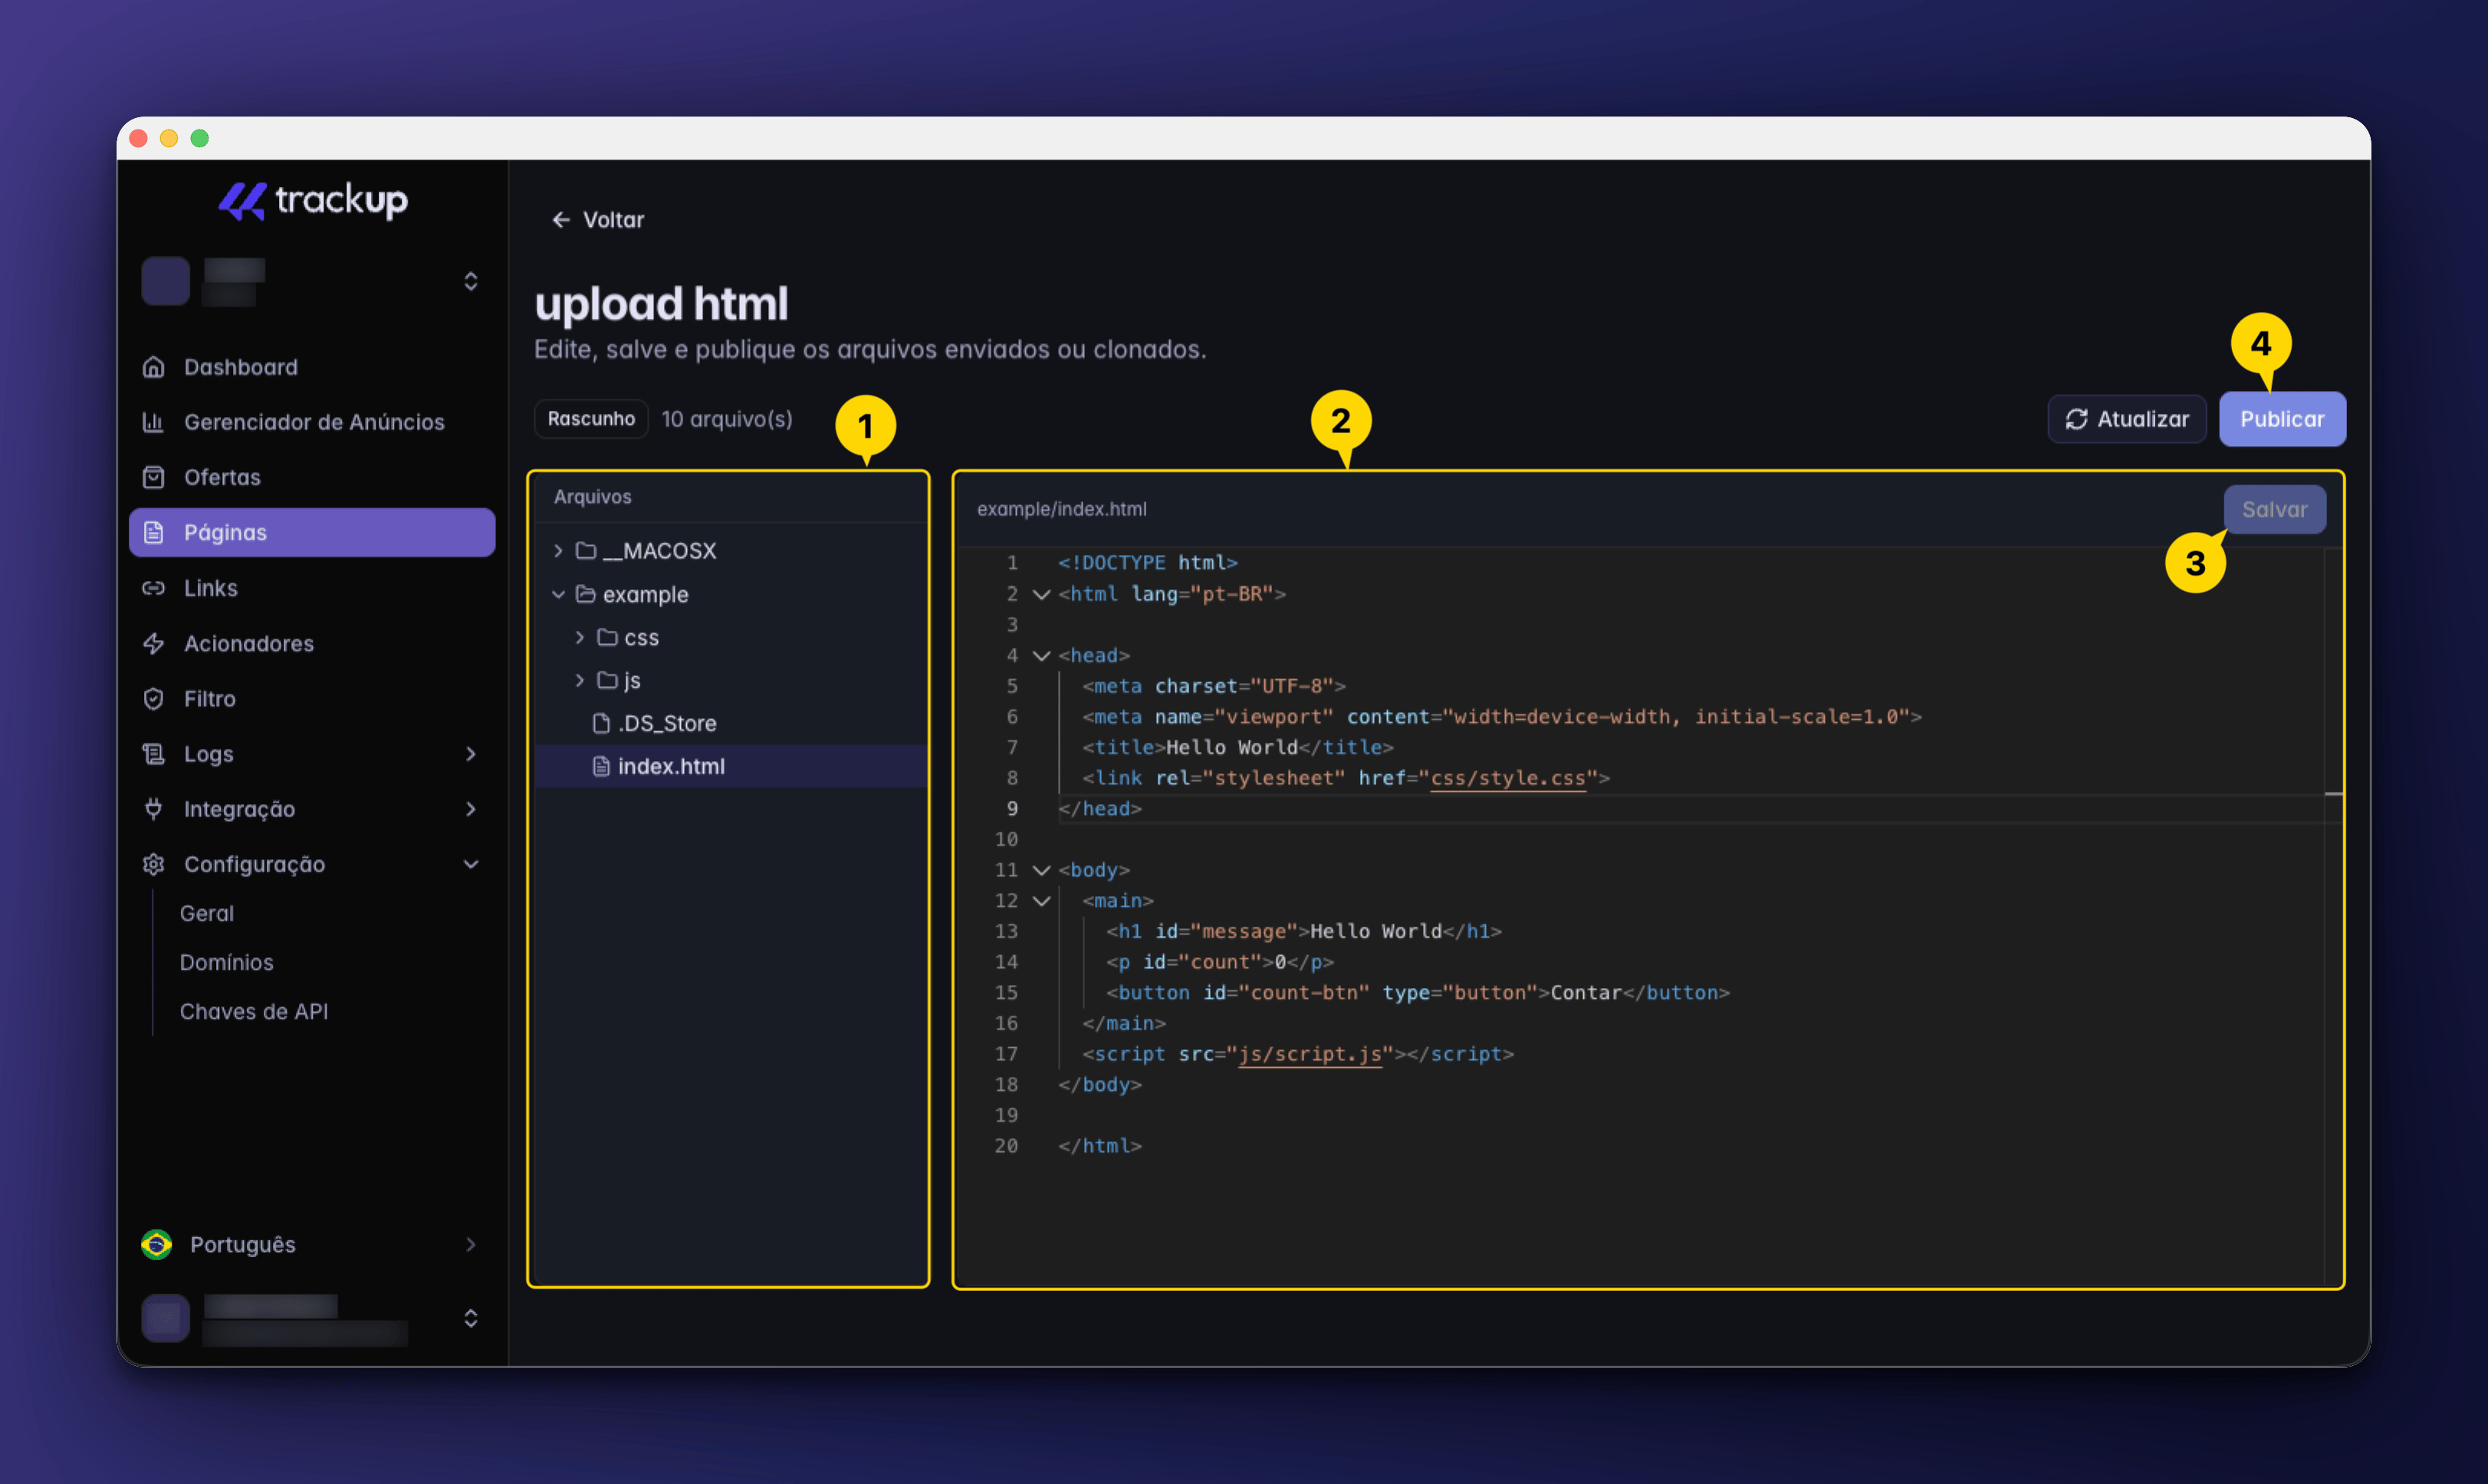This screenshot has width=2488, height=1484.
Task: Open Gerenciador de Anúncios menu item
Action: 312,422
